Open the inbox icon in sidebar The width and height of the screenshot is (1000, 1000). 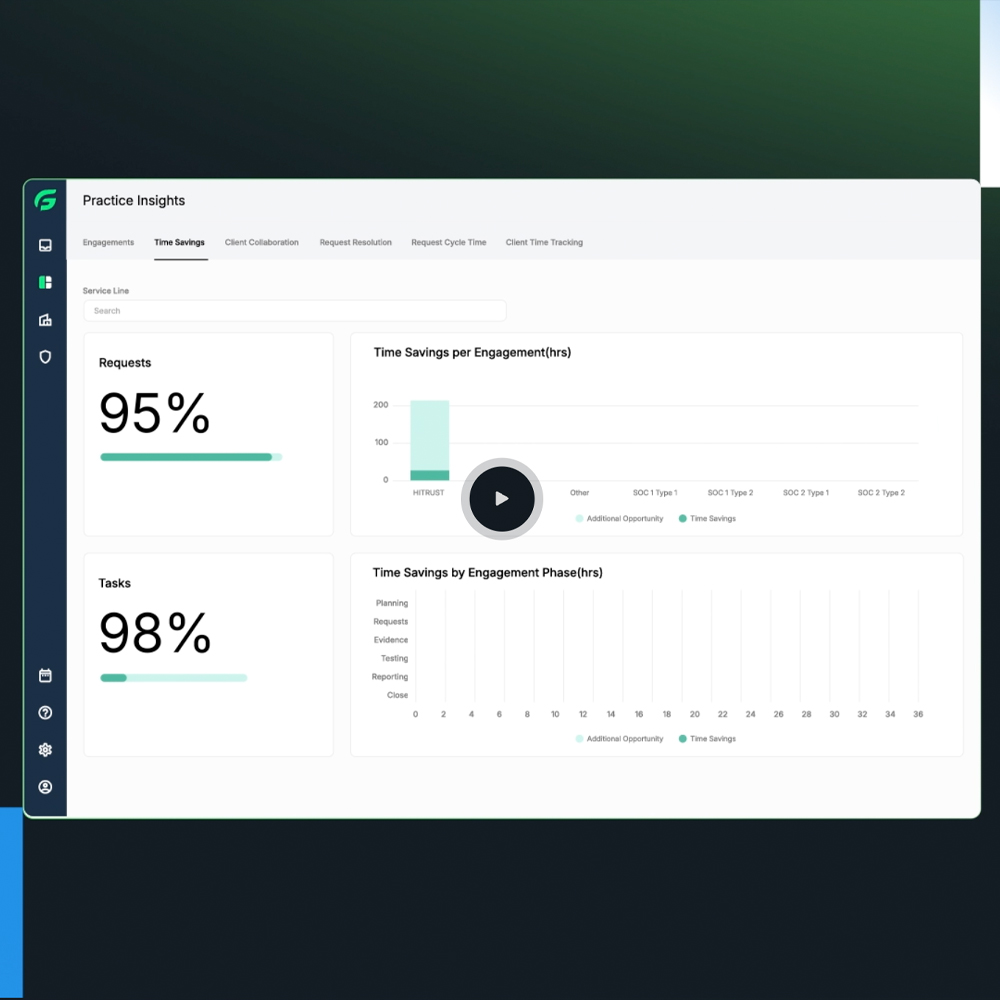coord(45,246)
